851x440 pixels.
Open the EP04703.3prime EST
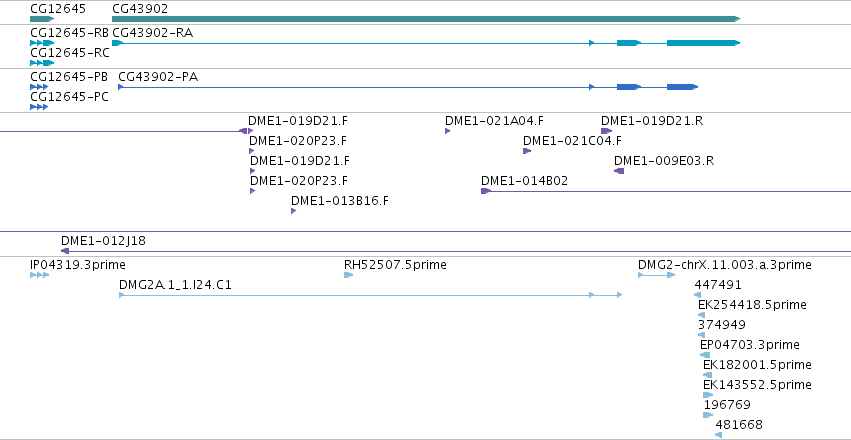click(706, 355)
